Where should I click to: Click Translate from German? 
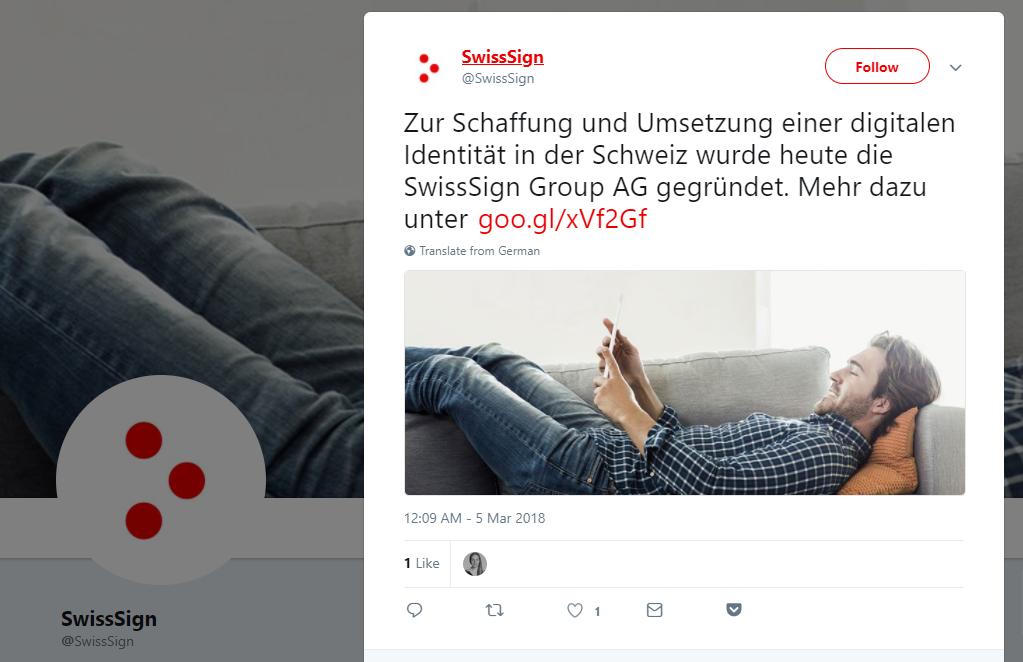(x=480, y=250)
